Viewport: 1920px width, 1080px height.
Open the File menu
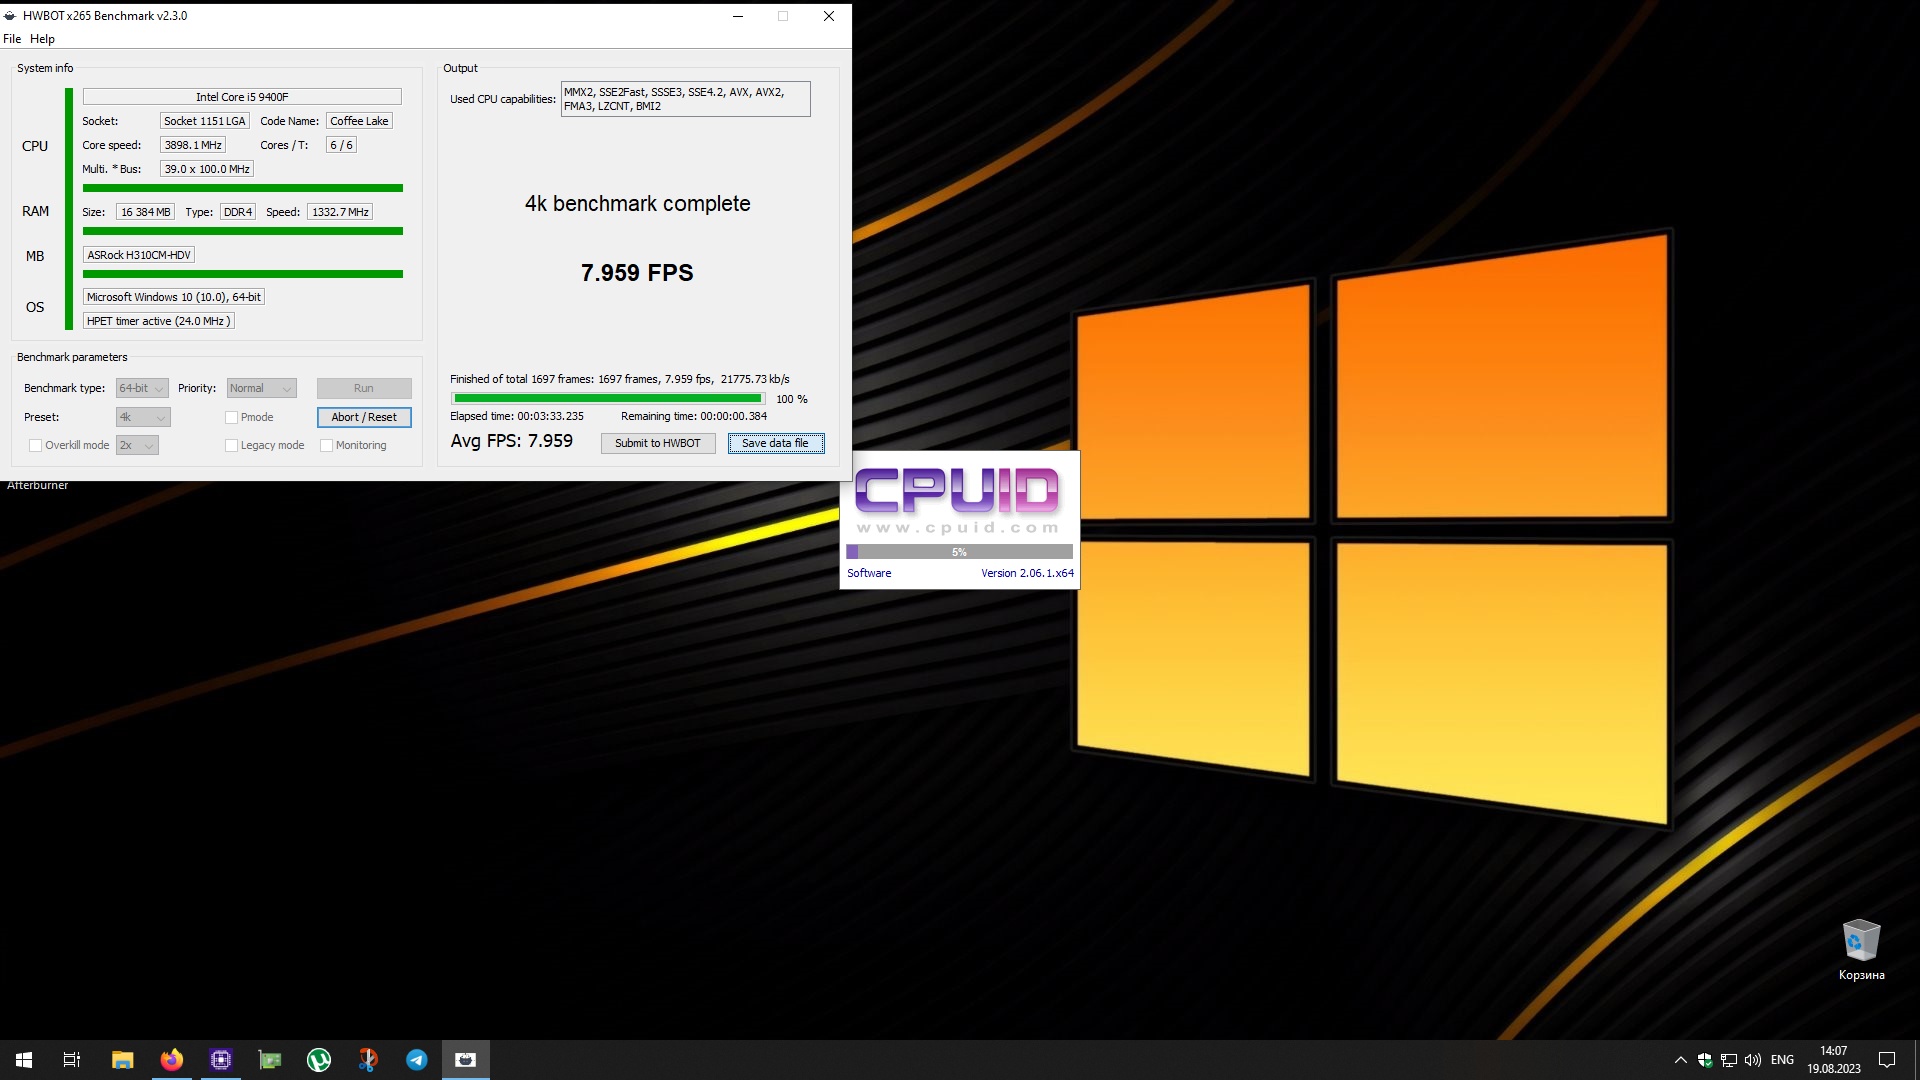(12, 39)
